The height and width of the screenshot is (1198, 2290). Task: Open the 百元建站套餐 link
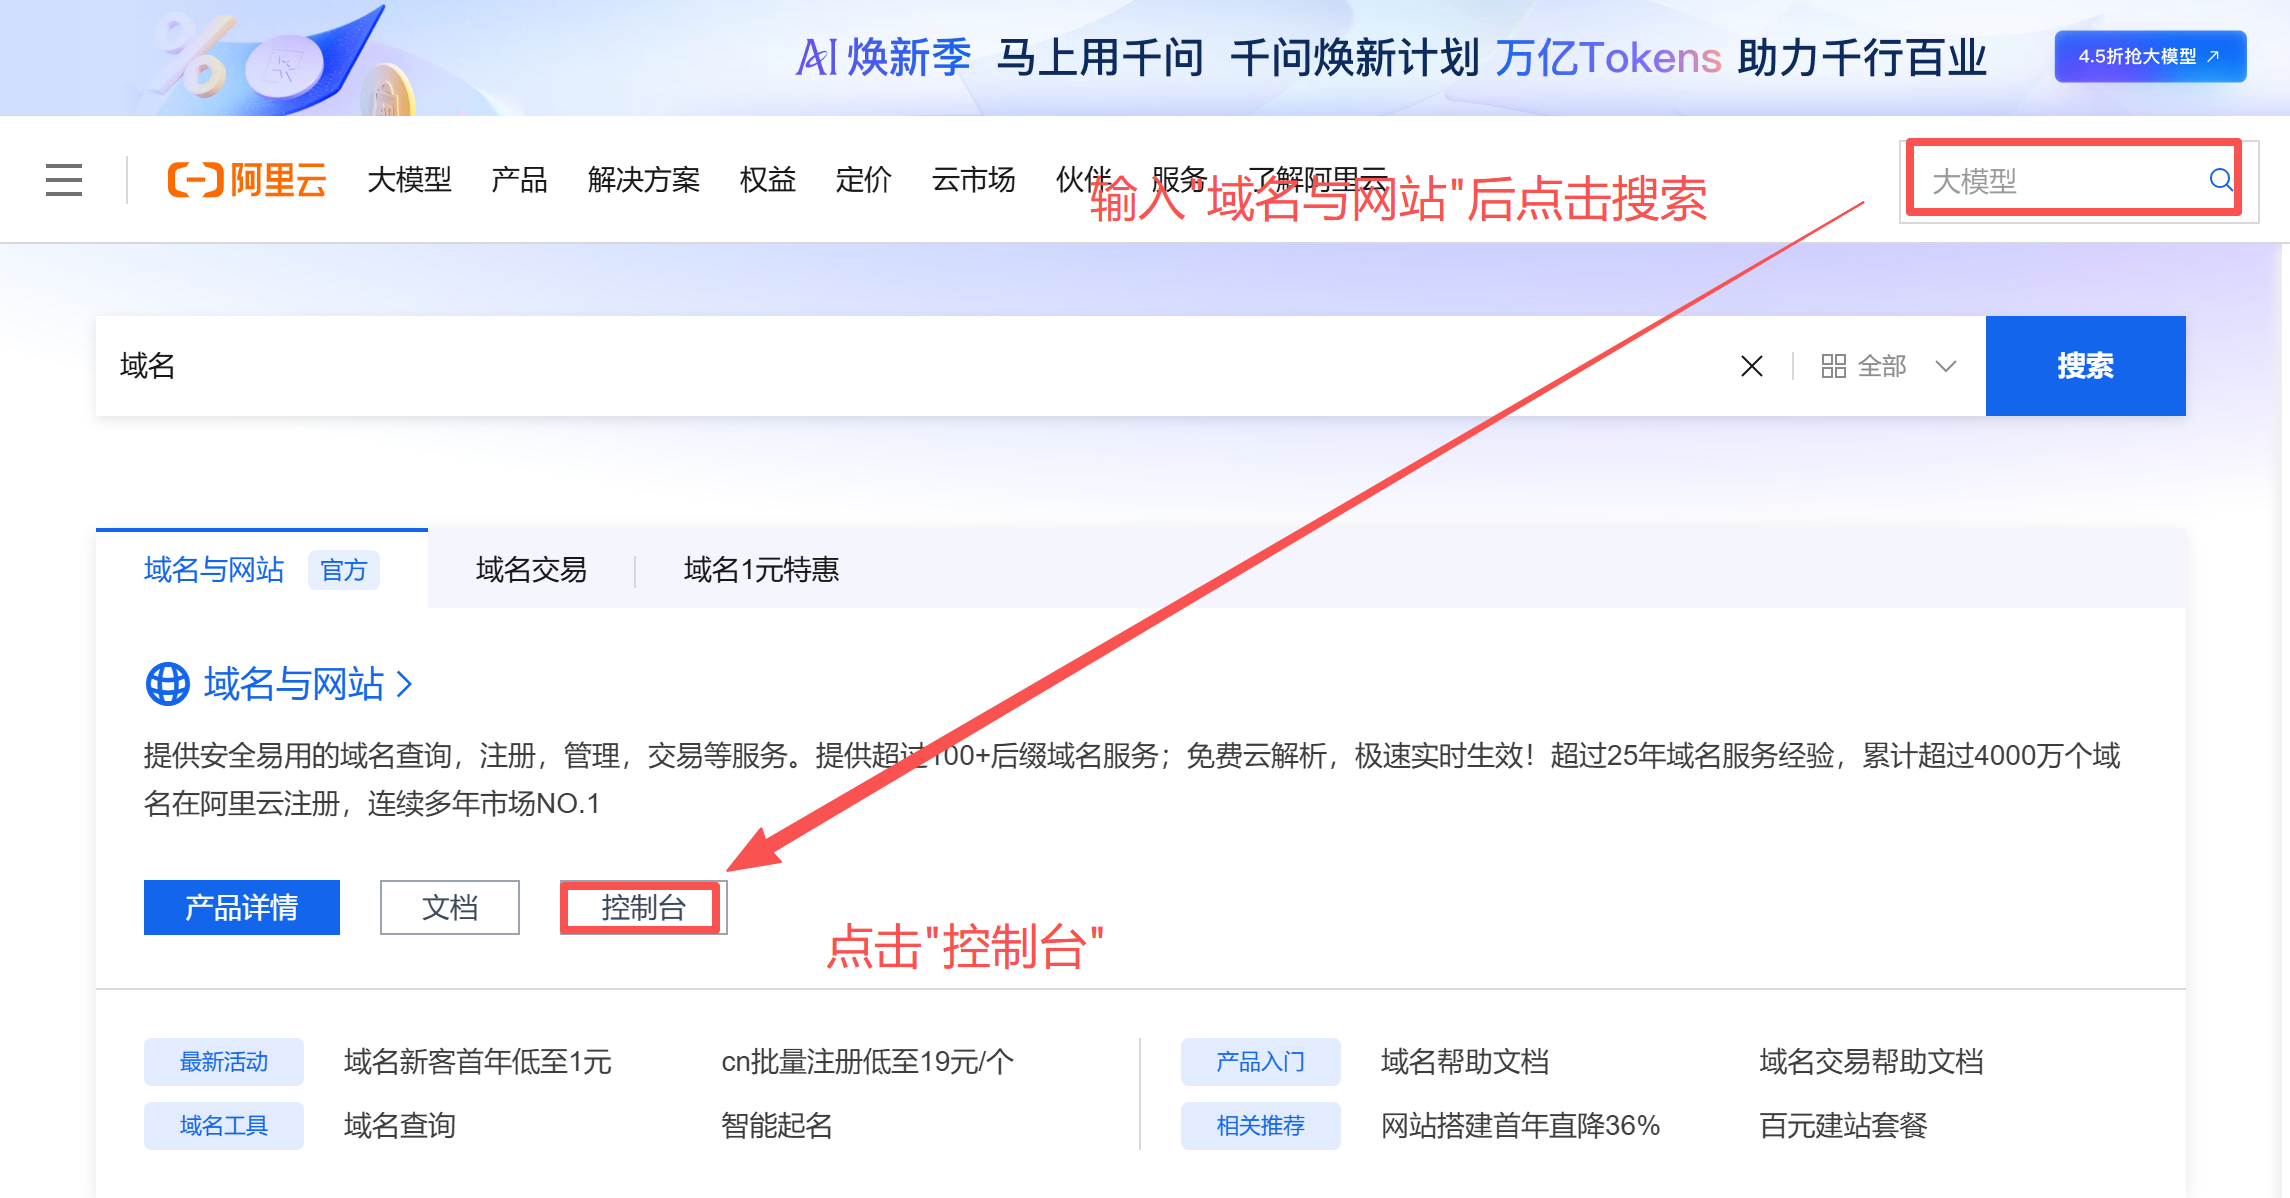[1843, 1126]
